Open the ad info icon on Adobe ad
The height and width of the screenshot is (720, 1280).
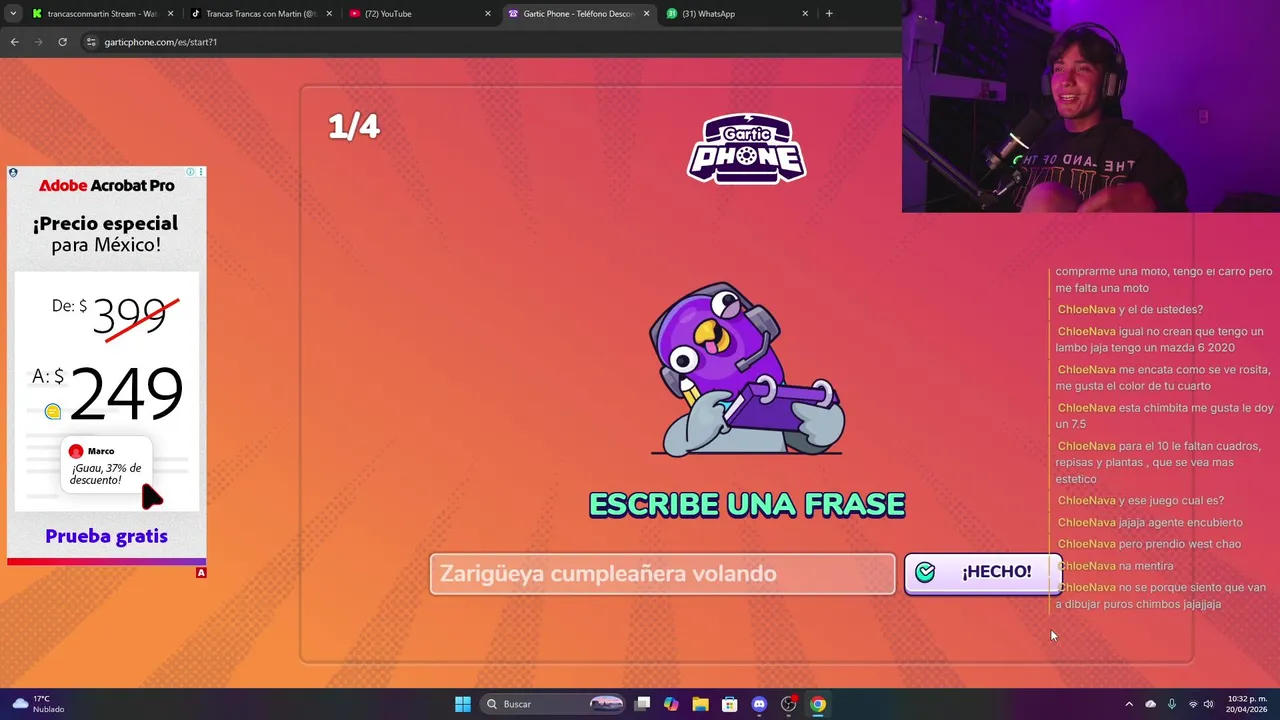coord(190,172)
